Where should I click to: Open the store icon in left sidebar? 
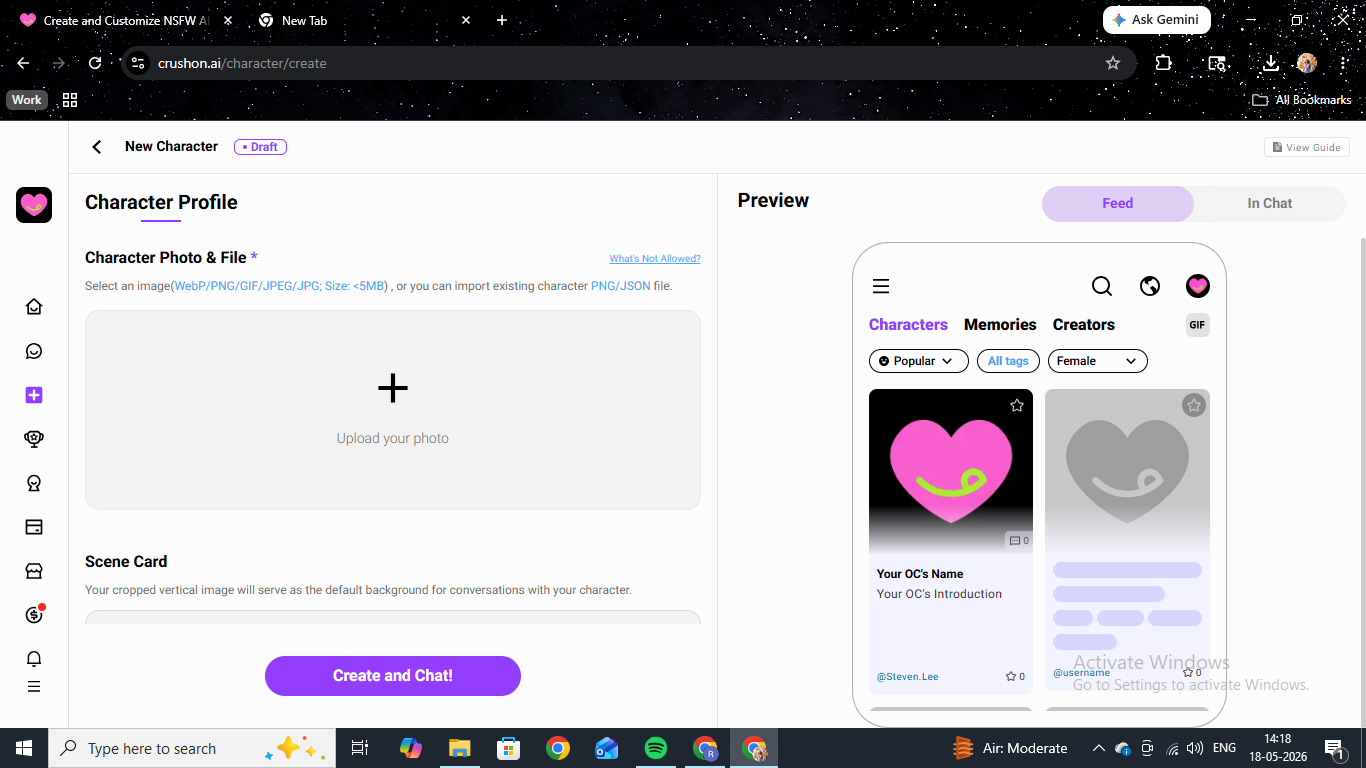point(34,571)
